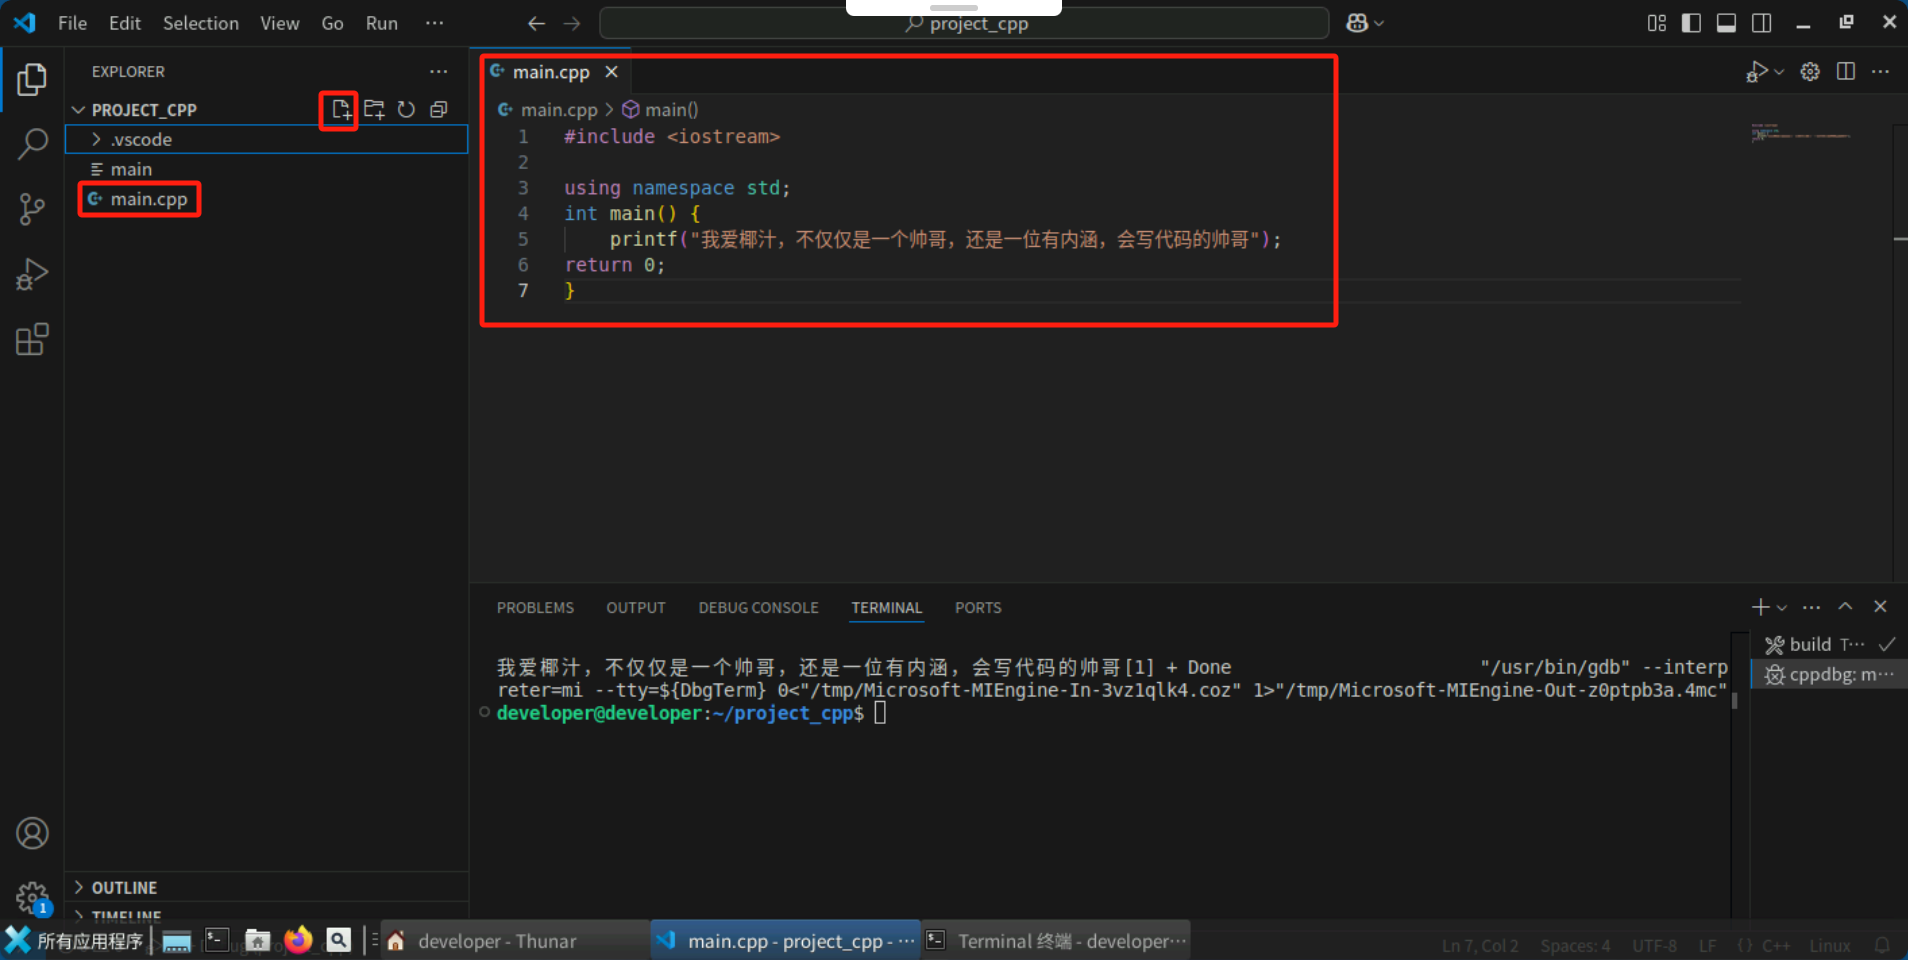Switch to the DEBUG CONSOLE tab
The width and height of the screenshot is (1908, 960).
(758, 607)
